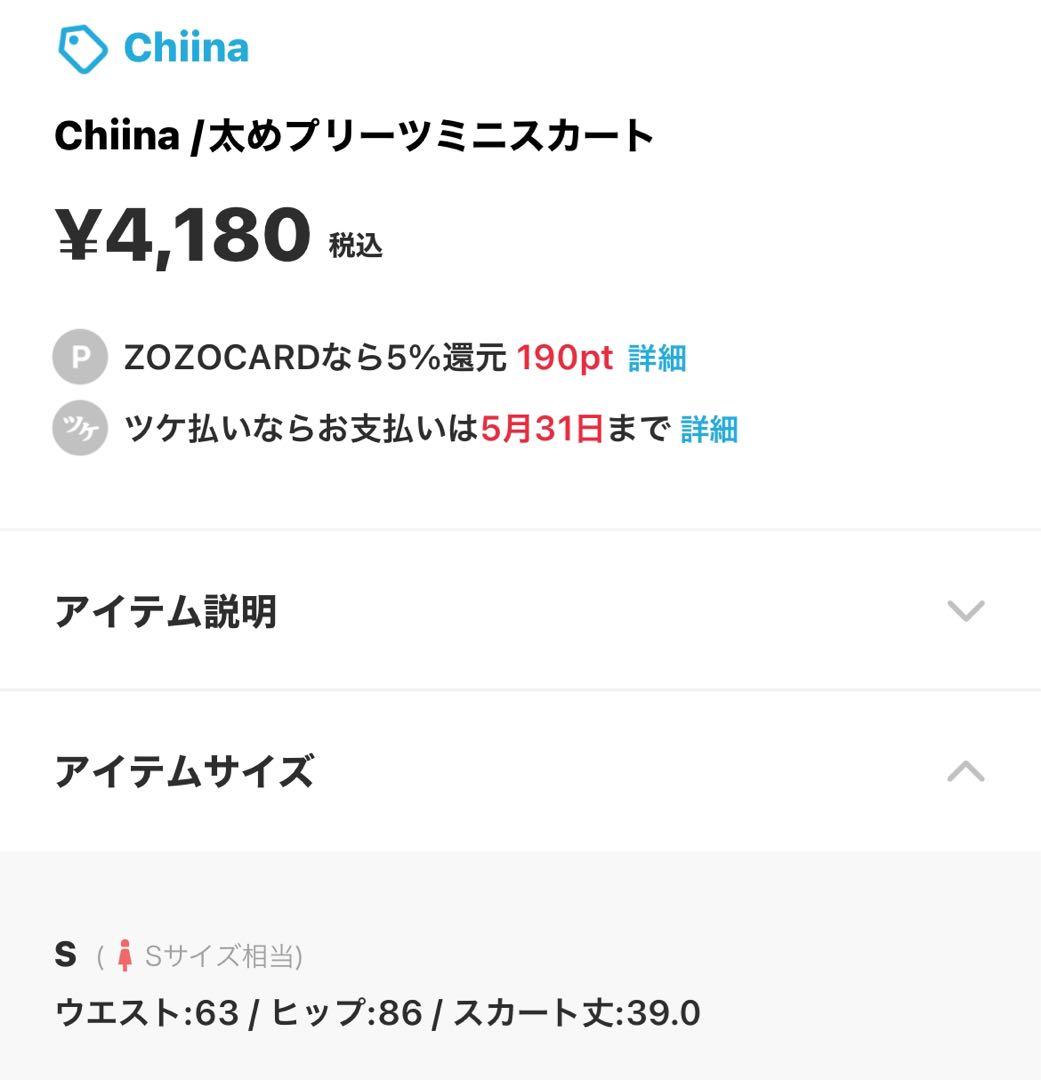Click the ¥4,180 price text
The height and width of the screenshot is (1080, 1041).
(x=183, y=236)
